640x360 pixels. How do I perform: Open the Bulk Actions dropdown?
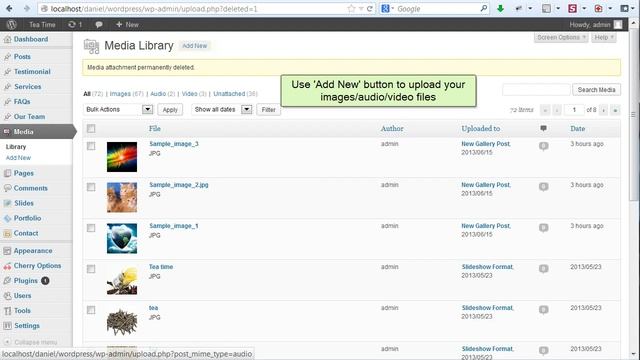coord(118,109)
